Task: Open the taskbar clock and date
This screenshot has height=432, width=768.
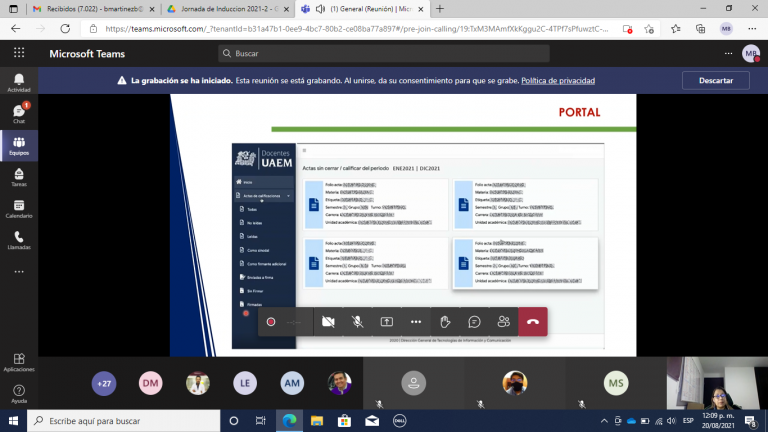Action: (718, 421)
